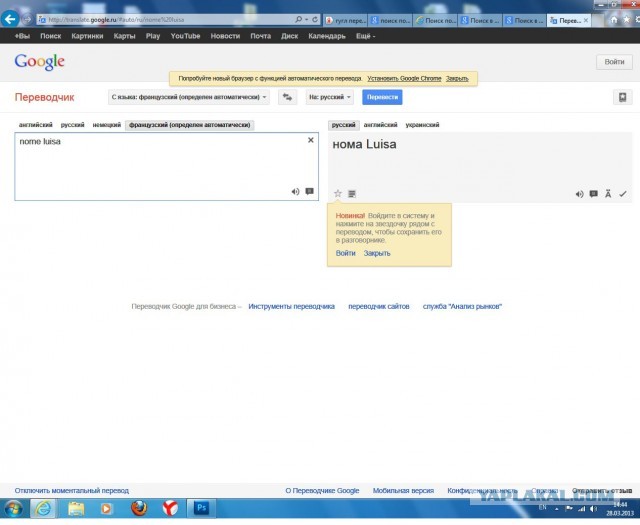Click 'Установить Google Chrome' link

(x=404, y=78)
